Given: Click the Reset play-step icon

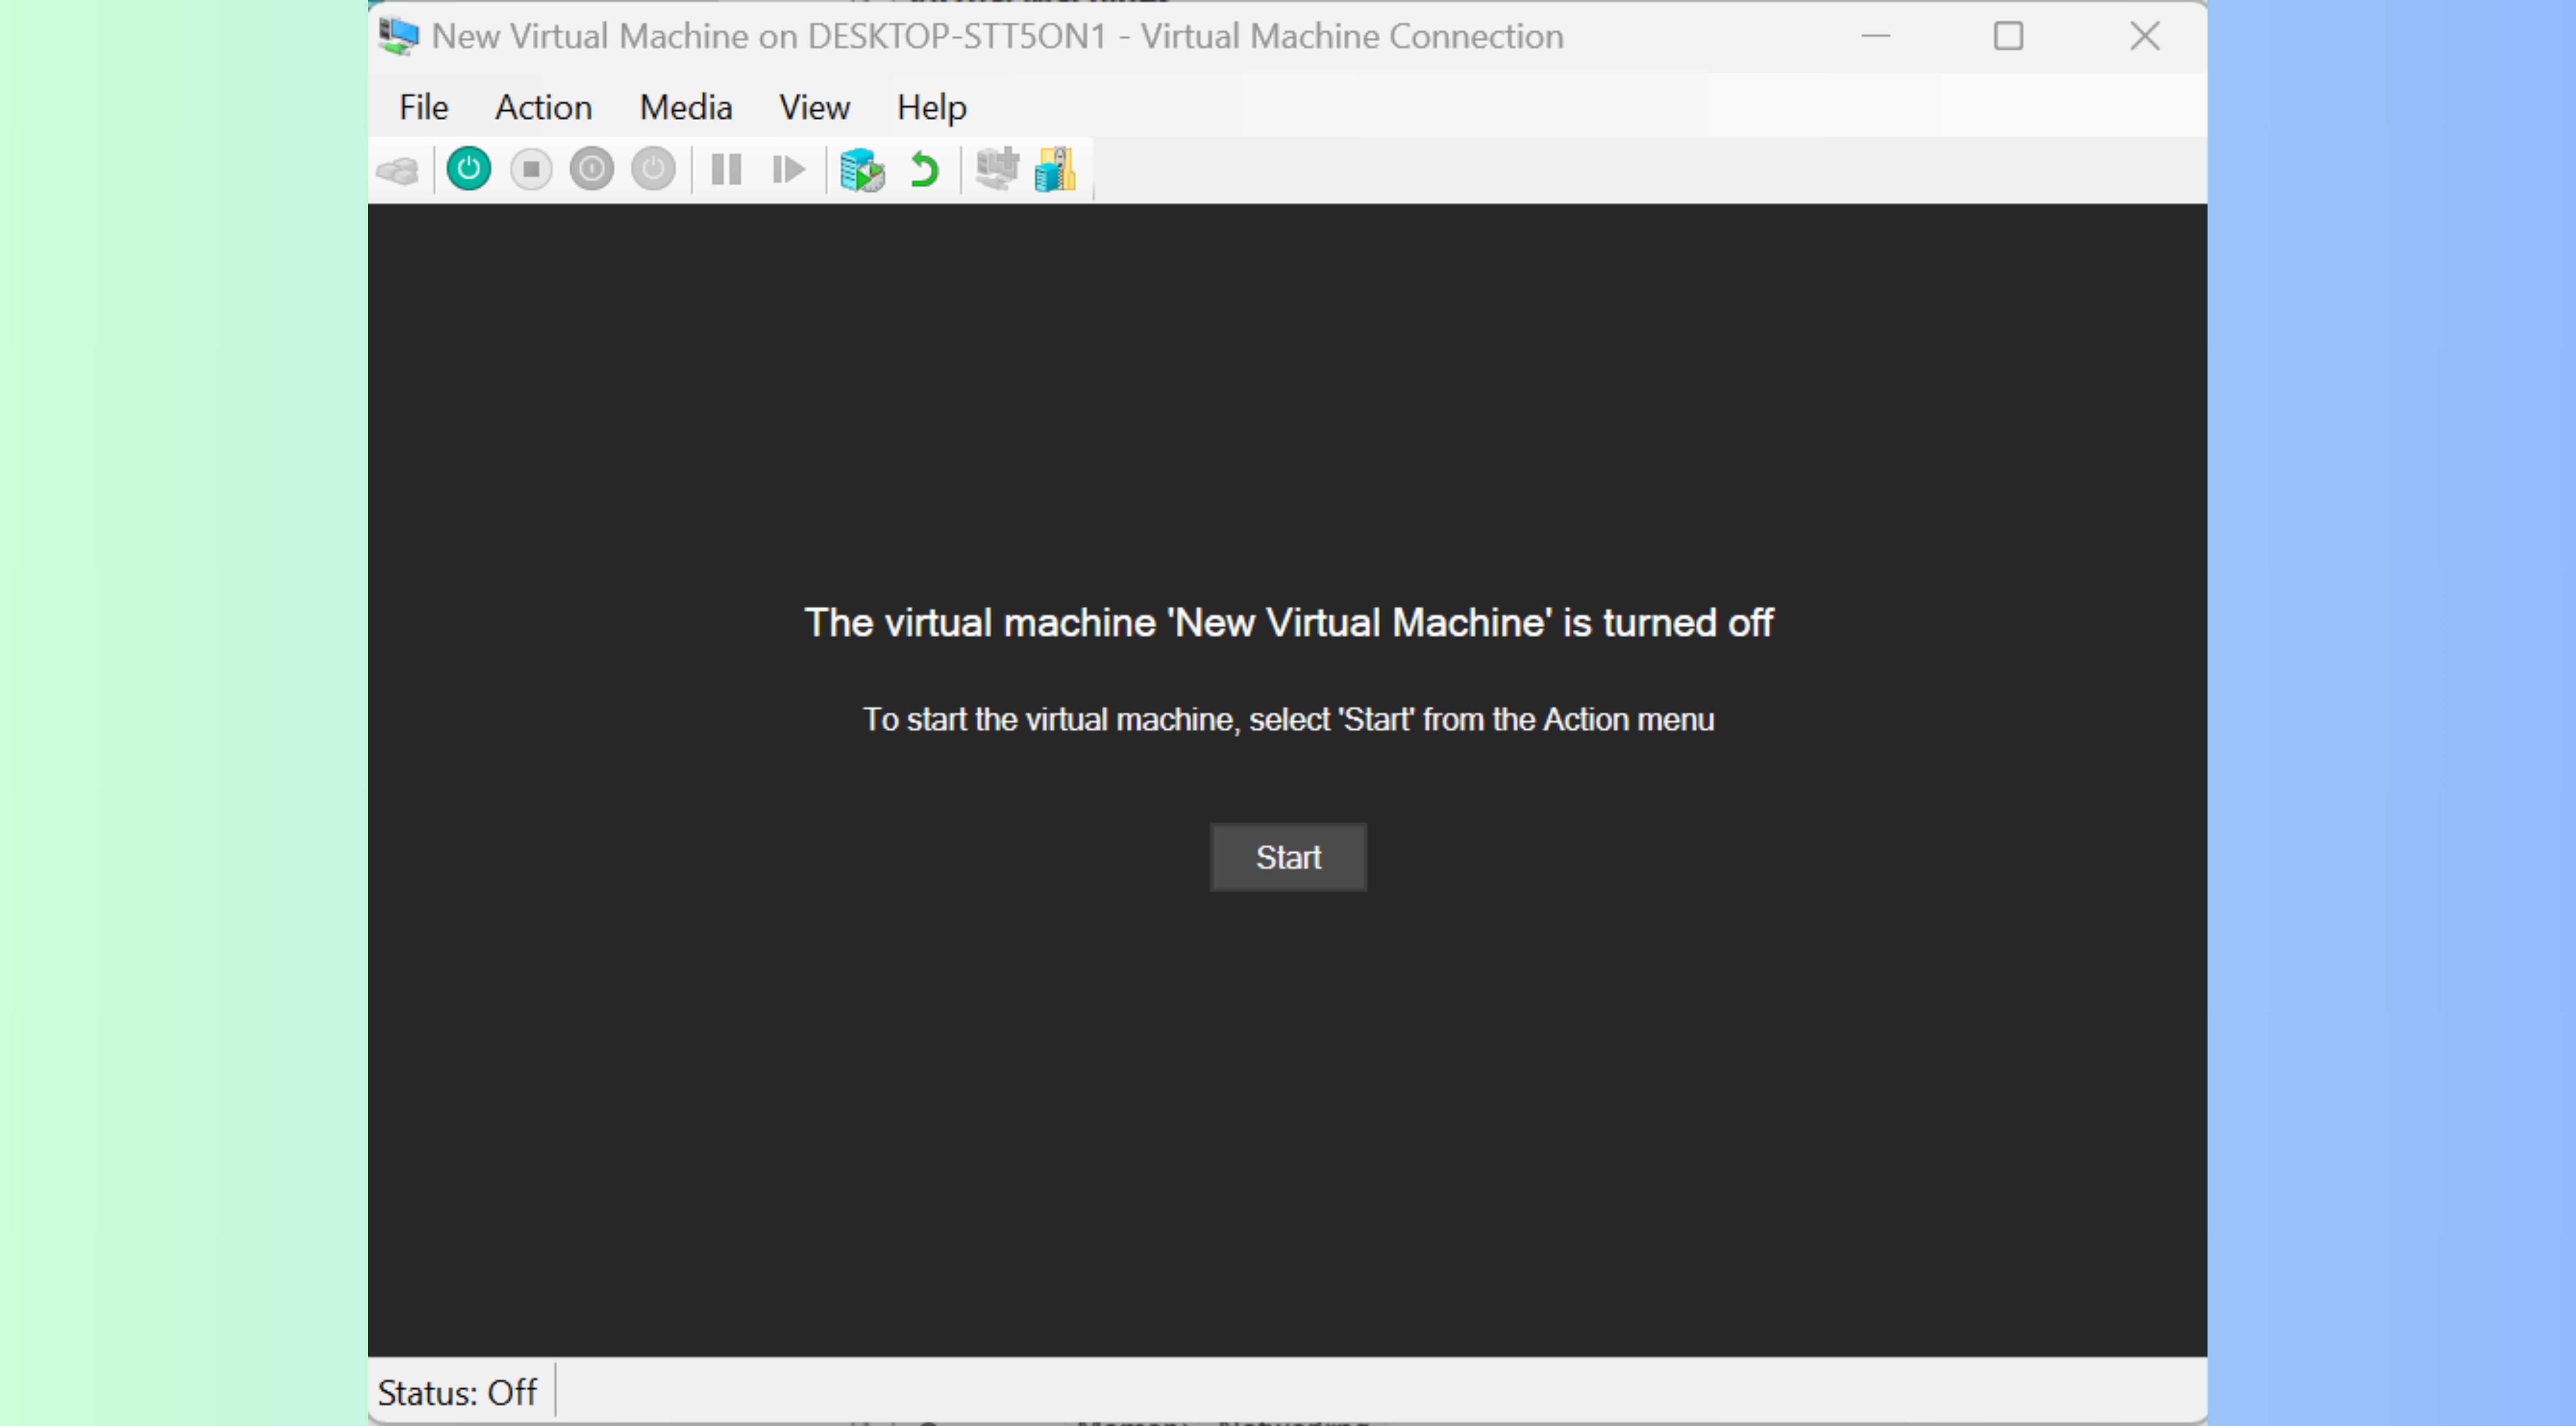Looking at the screenshot, I should pos(789,169).
